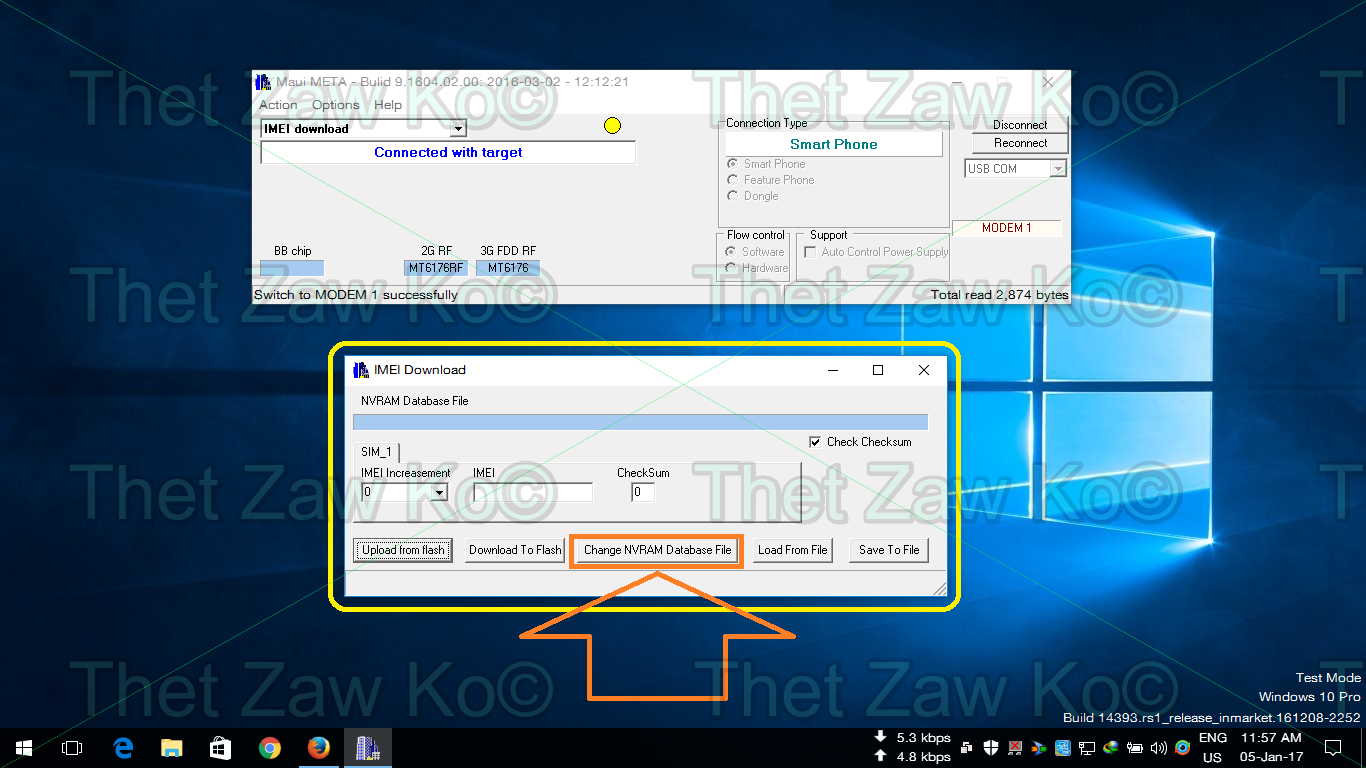Screen dimensions: 1366x768
Task: Expand the USB COM port dropdown
Action: tap(1058, 169)
